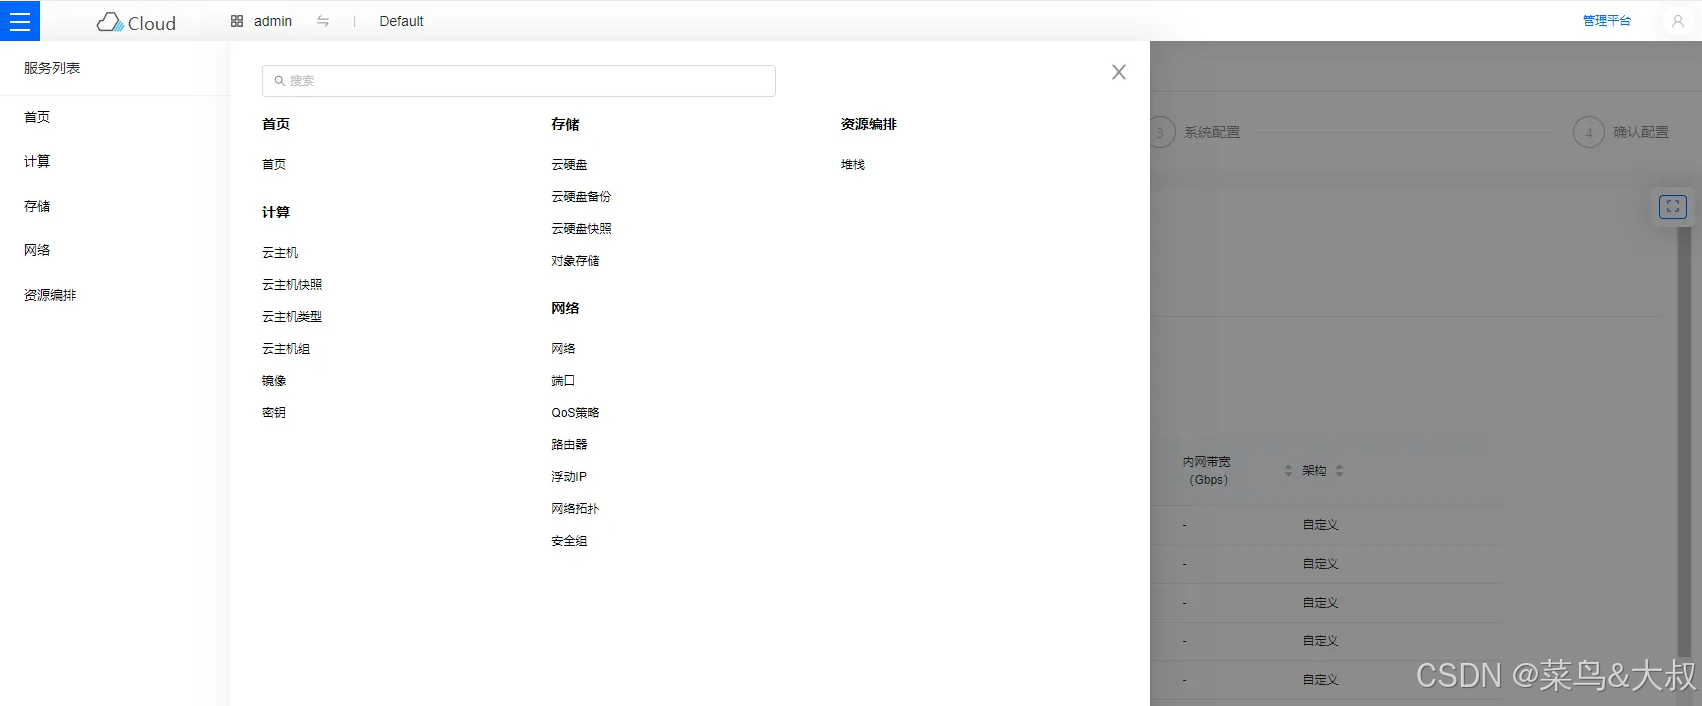Screen dimensions: 1702x706
Task: Open 云硬盘快照 service link
Action: pyautogui.click(x=581, y=228)
